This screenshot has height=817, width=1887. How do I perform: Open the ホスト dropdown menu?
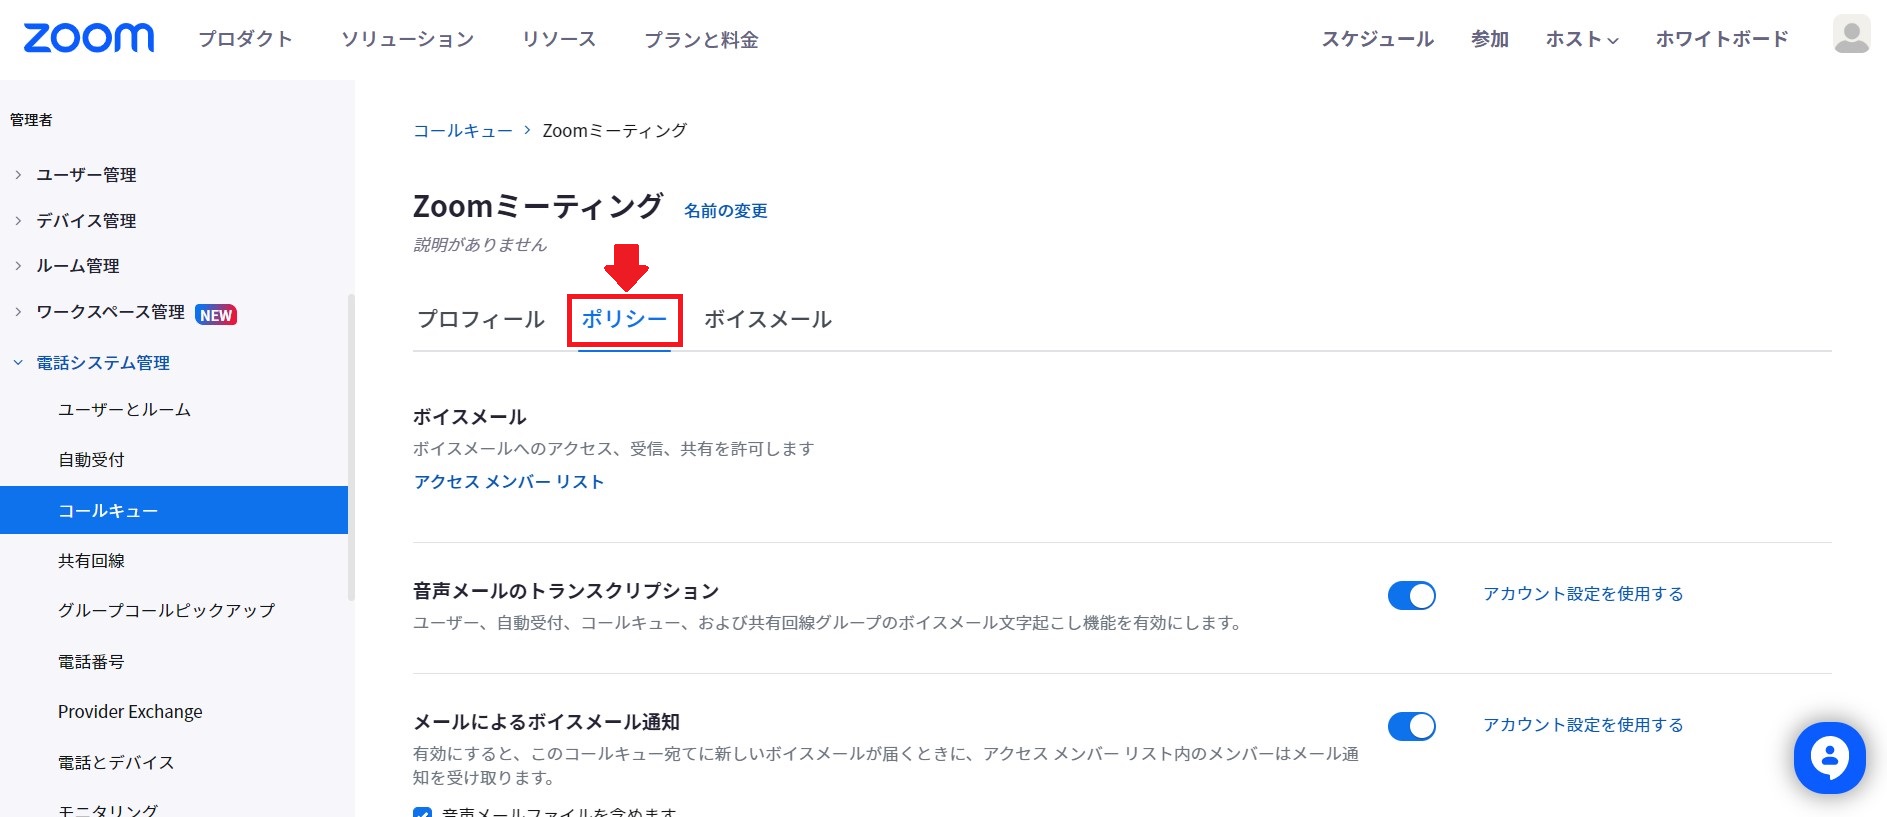1582,39
